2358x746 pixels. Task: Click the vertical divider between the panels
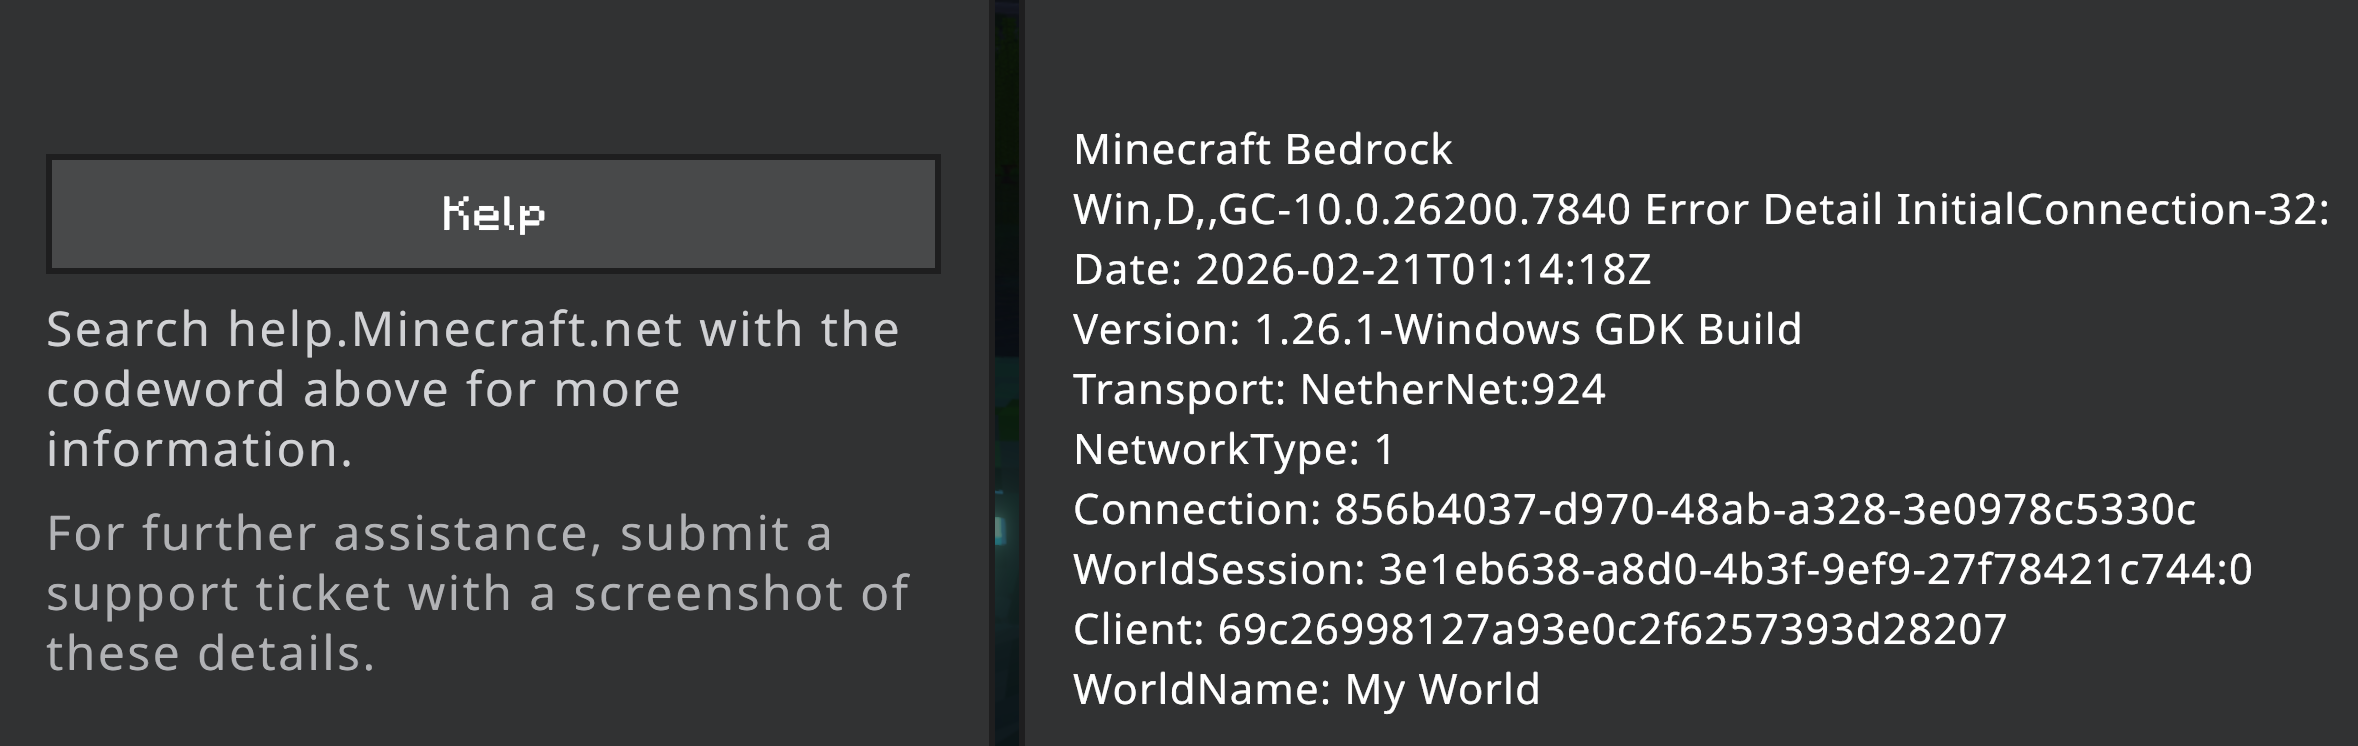point(1007,373)
